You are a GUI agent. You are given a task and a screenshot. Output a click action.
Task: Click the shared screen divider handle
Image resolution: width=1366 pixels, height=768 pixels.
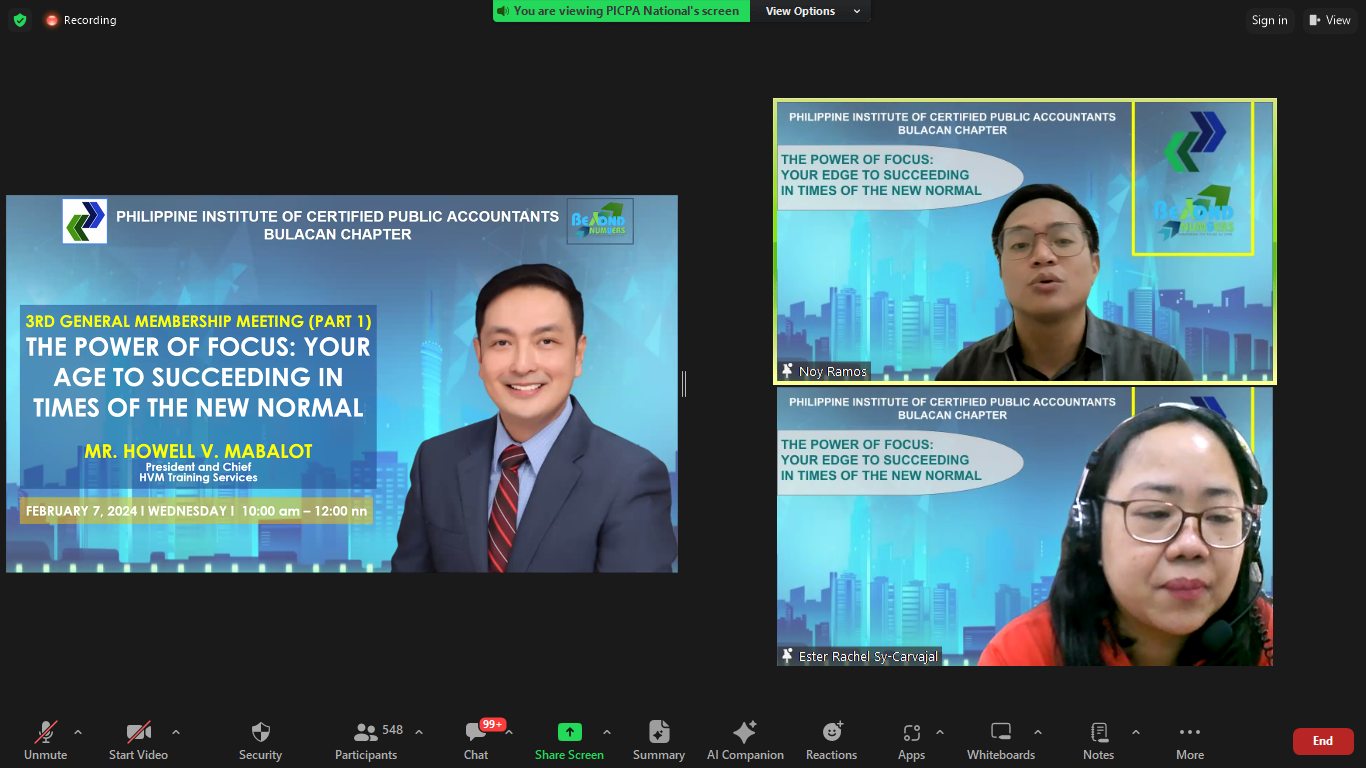[x=684, y=383]
